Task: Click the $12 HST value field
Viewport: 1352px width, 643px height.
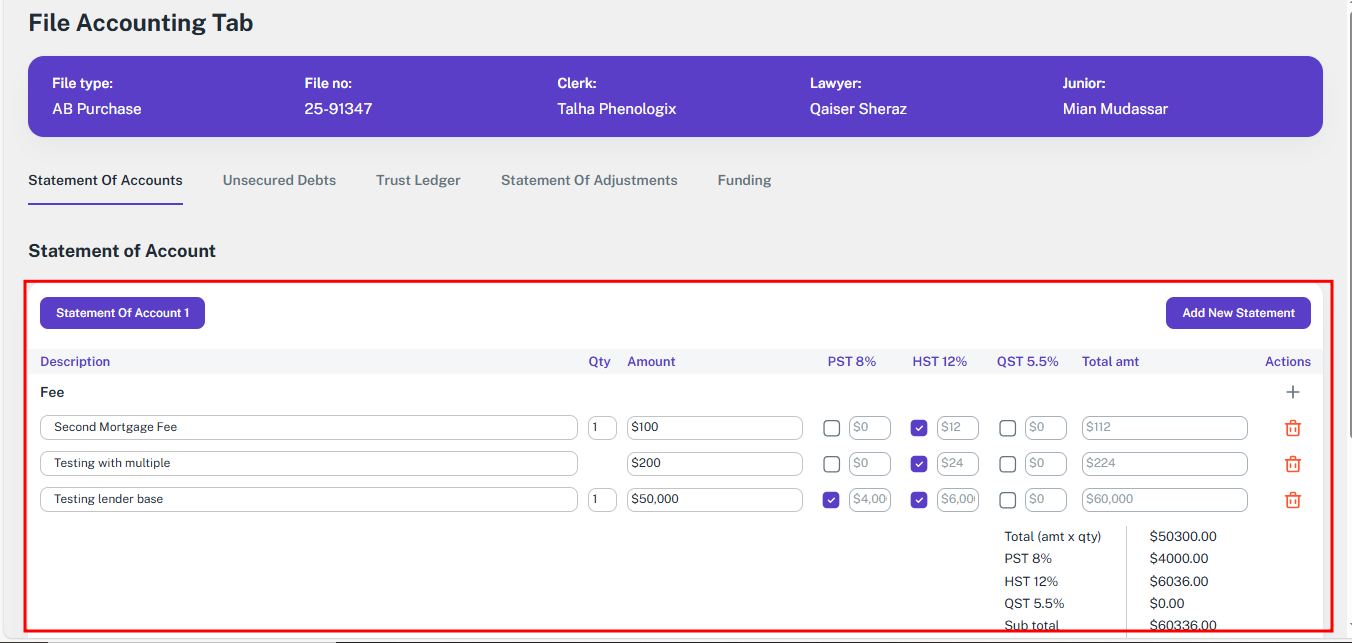Action: pos(958,428)
